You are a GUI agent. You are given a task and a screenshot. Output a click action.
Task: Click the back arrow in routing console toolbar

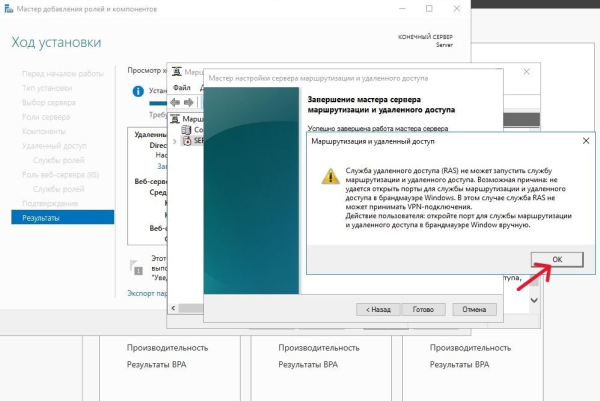tap(175, 102)
